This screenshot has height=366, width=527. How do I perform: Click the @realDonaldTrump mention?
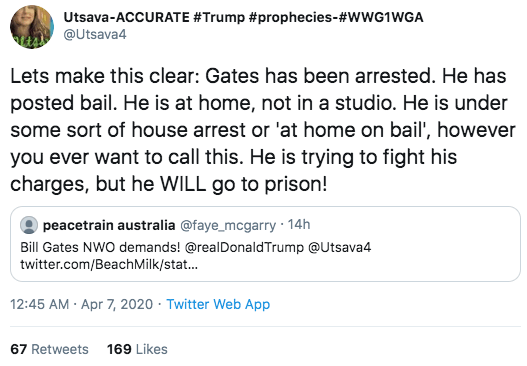(x=244, y=247)
